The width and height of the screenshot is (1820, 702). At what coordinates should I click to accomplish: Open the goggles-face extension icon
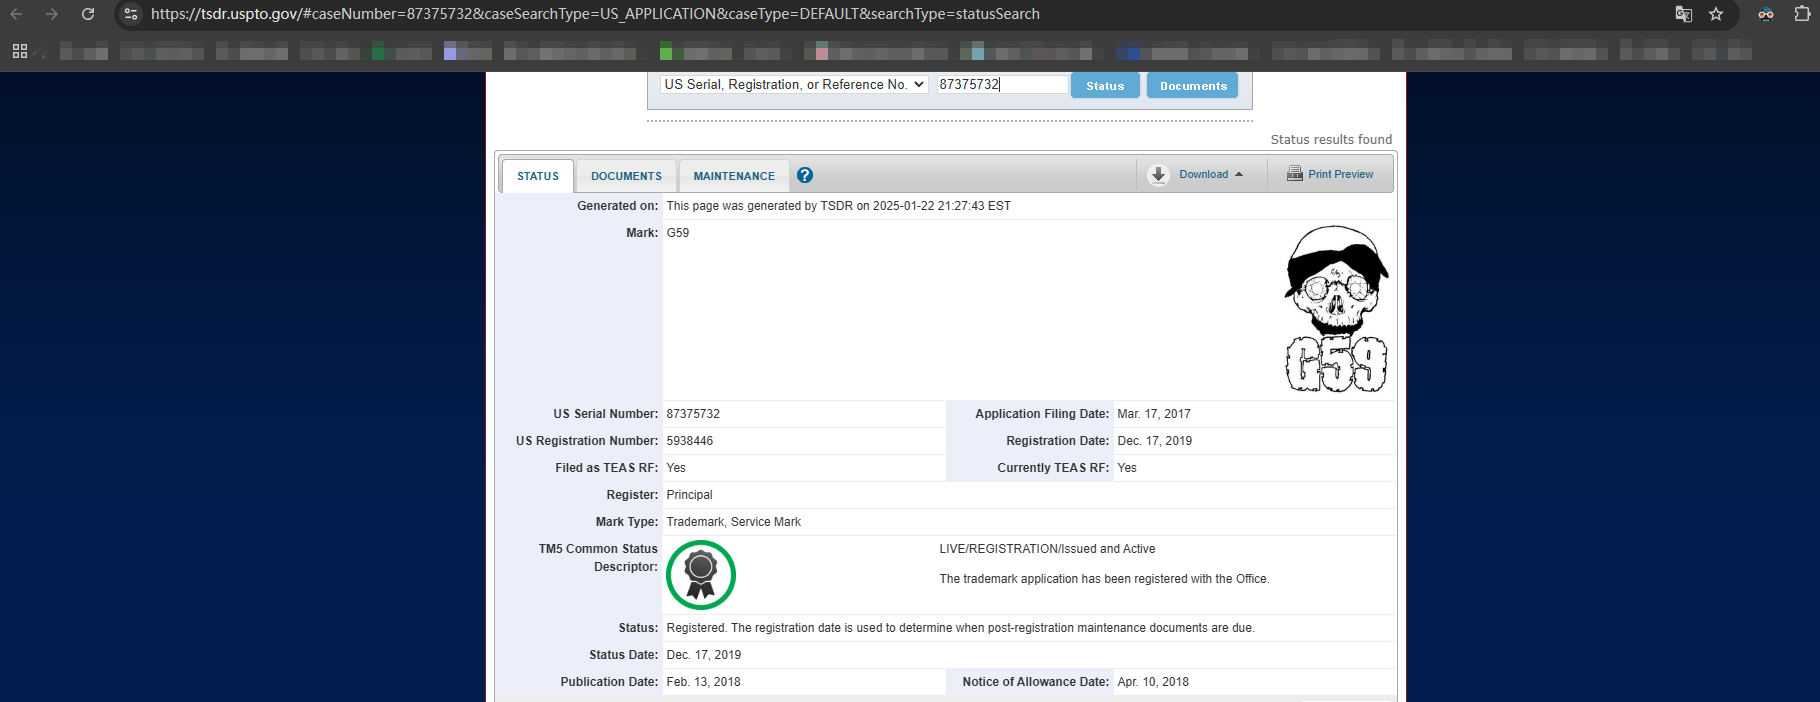(x=1766, y=14)
